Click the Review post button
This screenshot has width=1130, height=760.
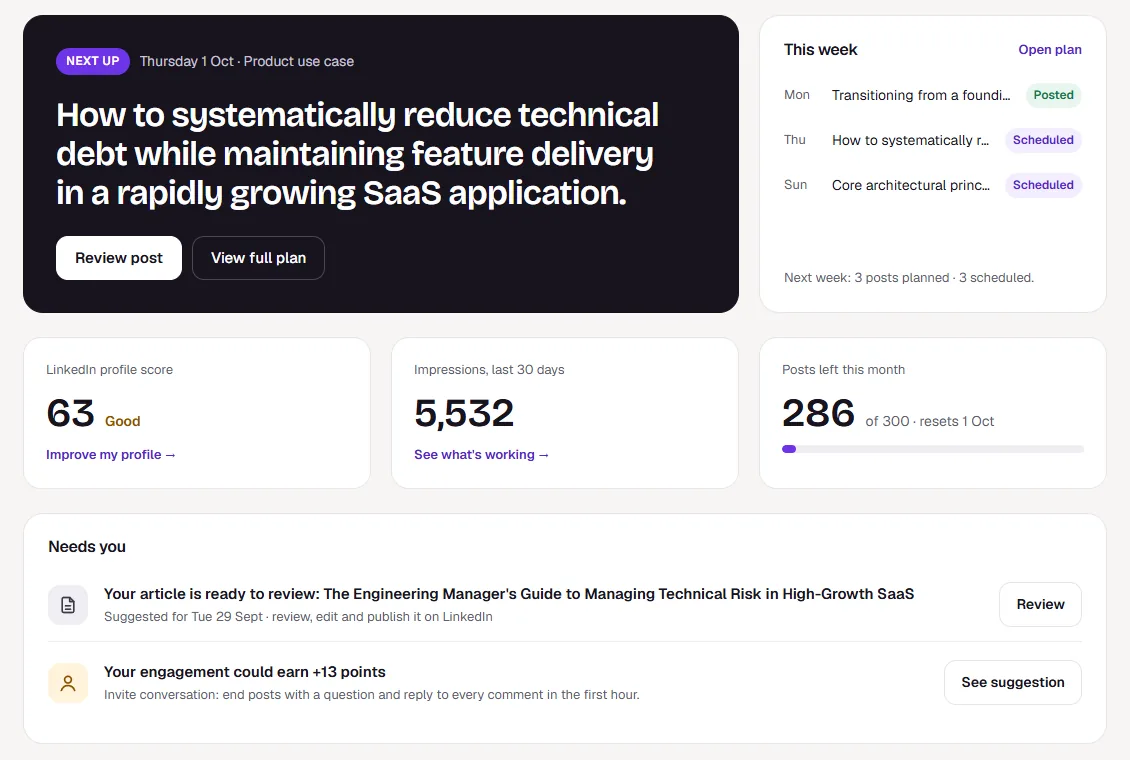click(x=119, y=258)
